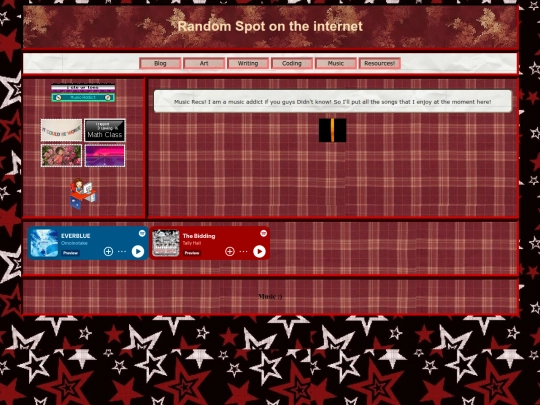Screen dimensions: 540x405
Task: Click the black image with orange stripe
Action: [332, 130]
